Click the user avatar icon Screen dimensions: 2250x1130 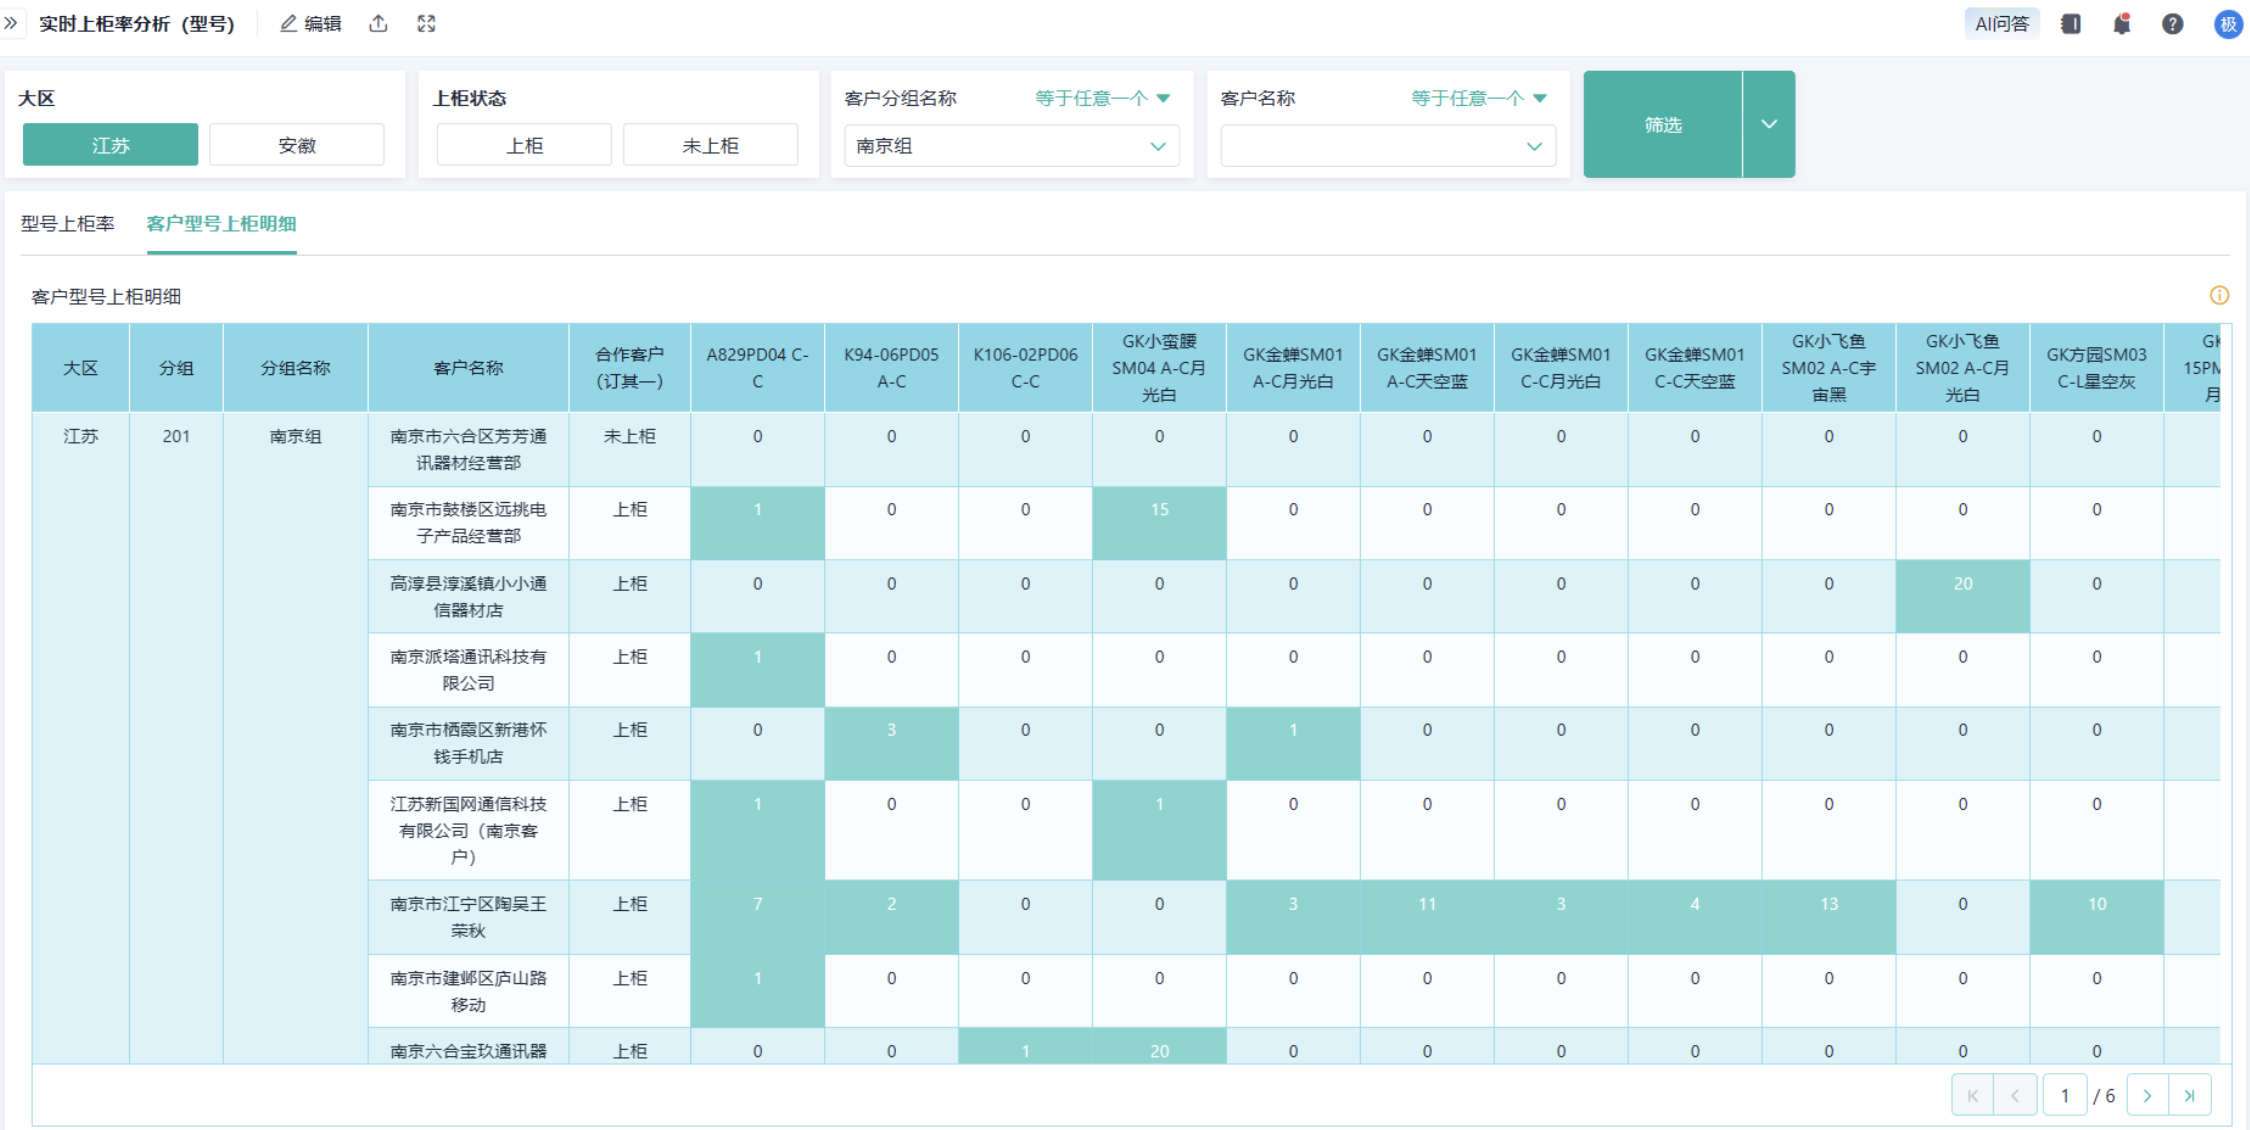2227,24
